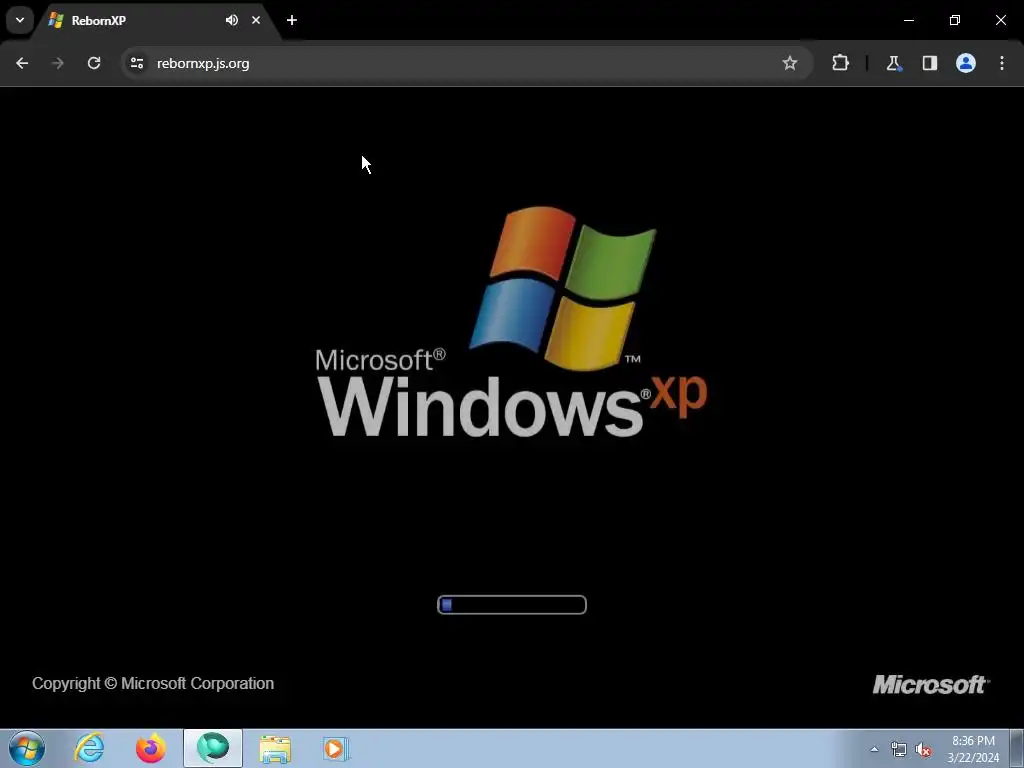This screenshot has height=768, width=1024.
Task: Open the clock showing 8:36 PM
Action: pos(973,749)
